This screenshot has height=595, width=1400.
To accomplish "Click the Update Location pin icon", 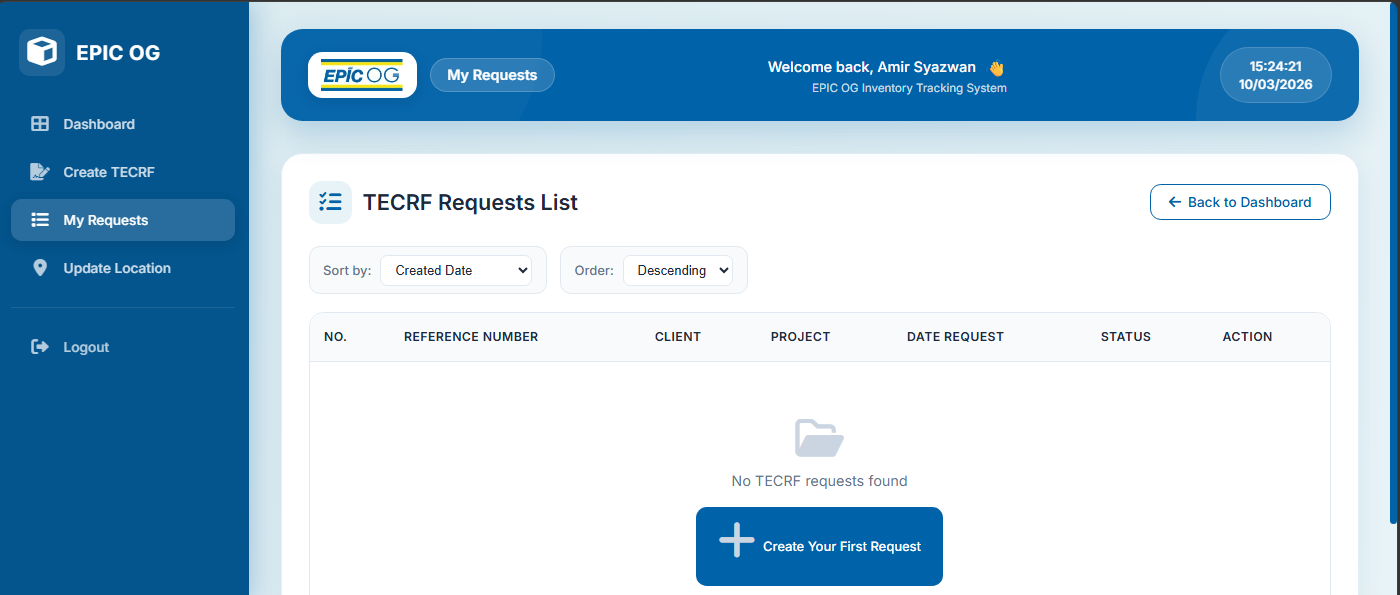I will [x=40, y=268].
